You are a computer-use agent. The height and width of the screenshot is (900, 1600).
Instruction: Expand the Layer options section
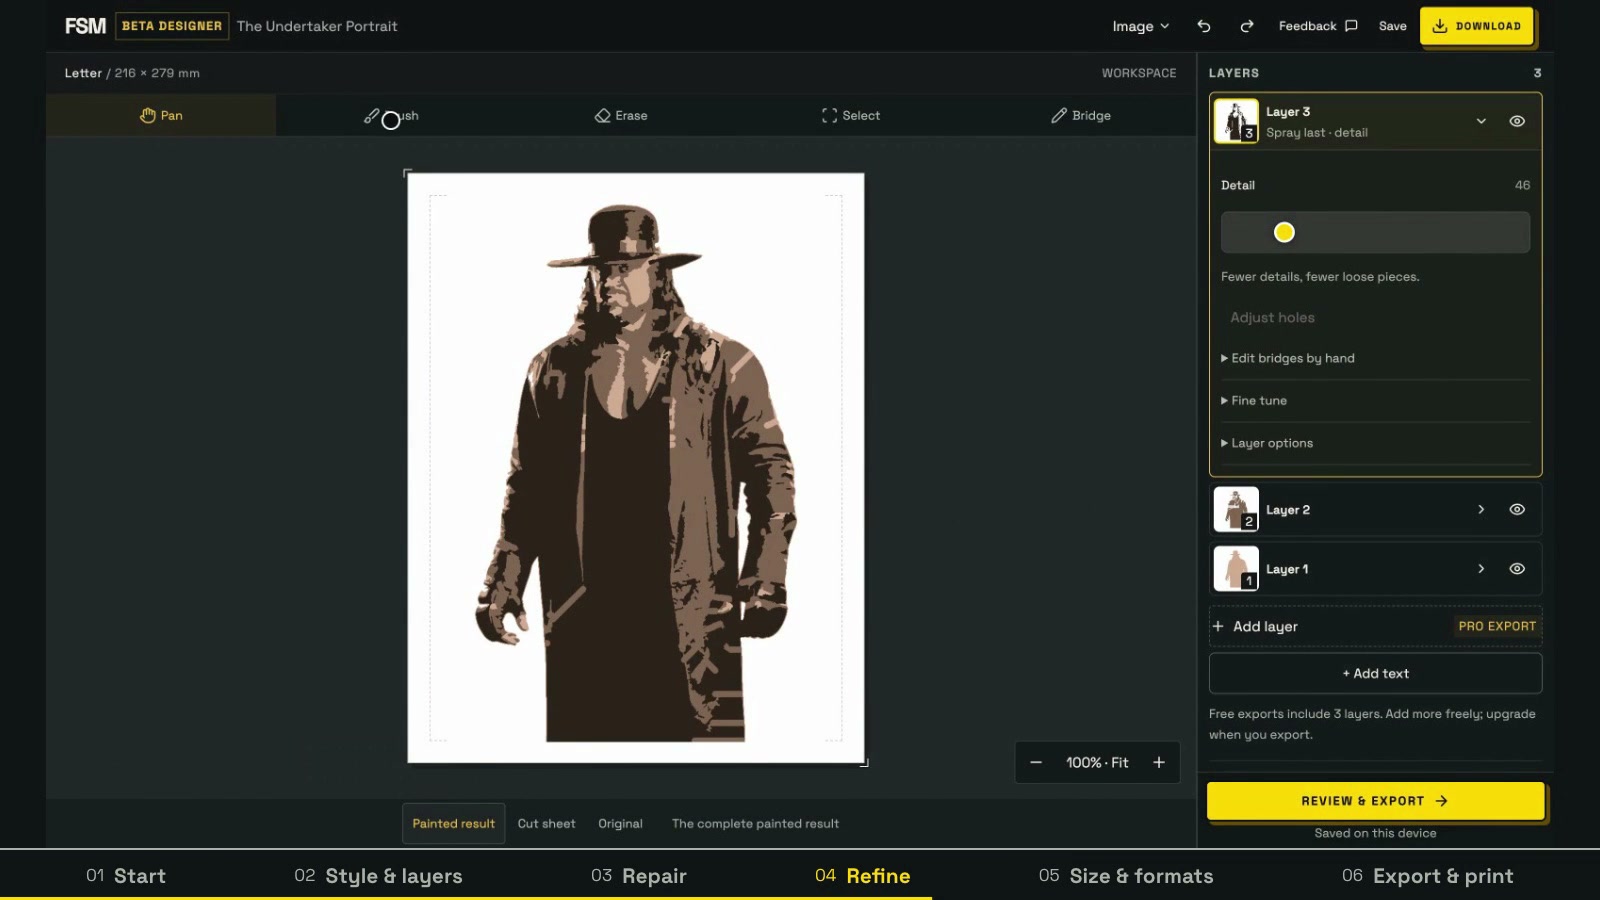pos(1267,443)
